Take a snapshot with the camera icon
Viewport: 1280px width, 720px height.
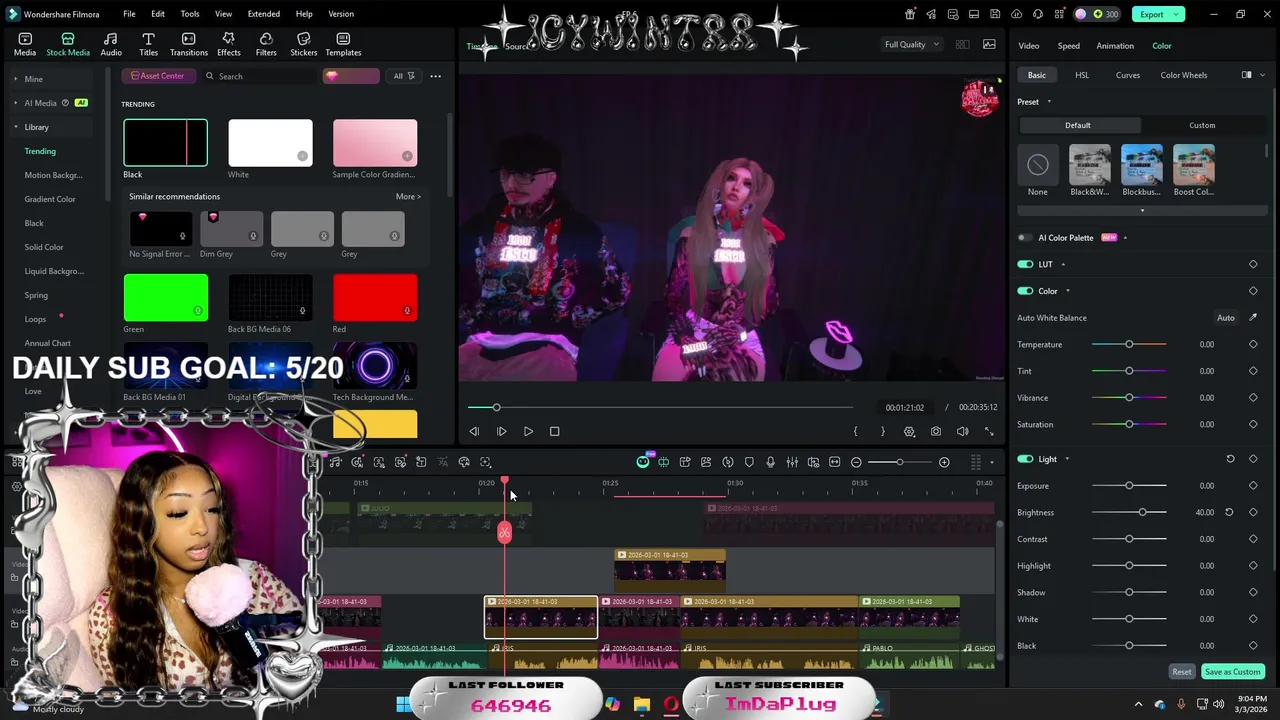(x=935, y=431)
